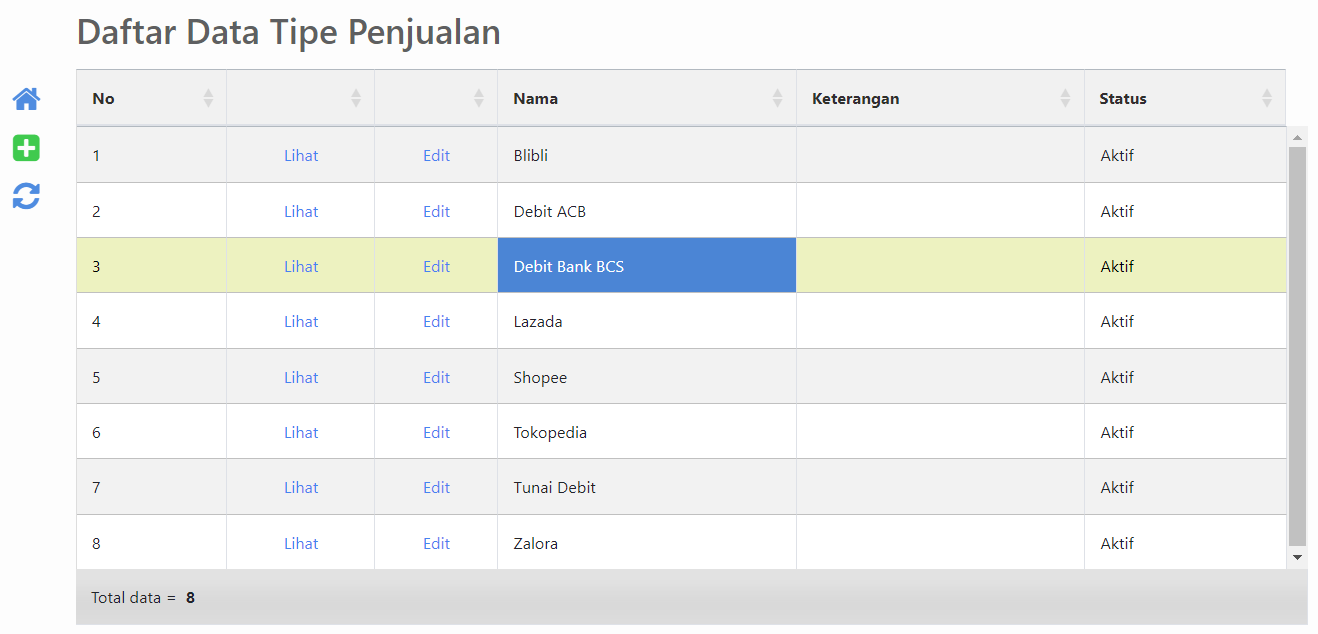Viewport: 1318px width, 634px height.
Task: Edit the Blibli entry
Action: [x=436, y=155]
